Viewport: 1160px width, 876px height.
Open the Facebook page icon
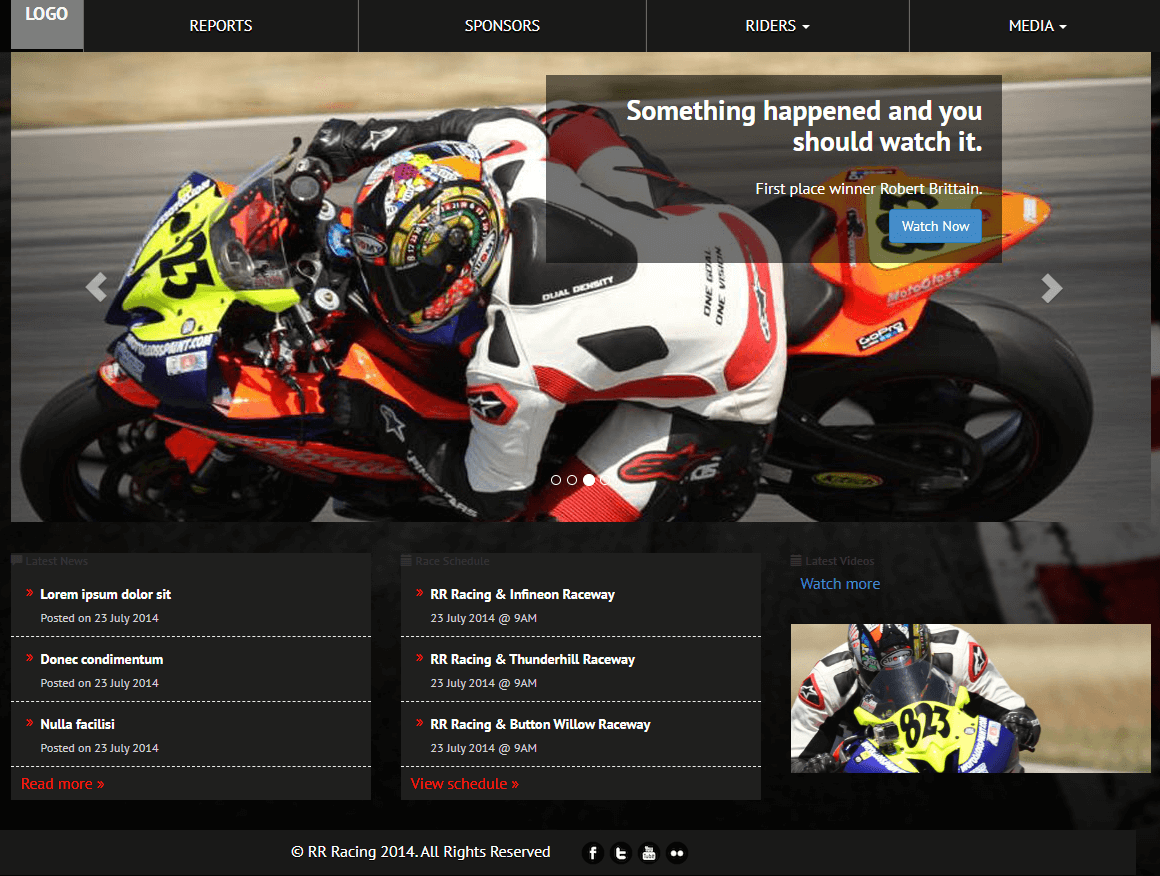(x=592, y=853)
